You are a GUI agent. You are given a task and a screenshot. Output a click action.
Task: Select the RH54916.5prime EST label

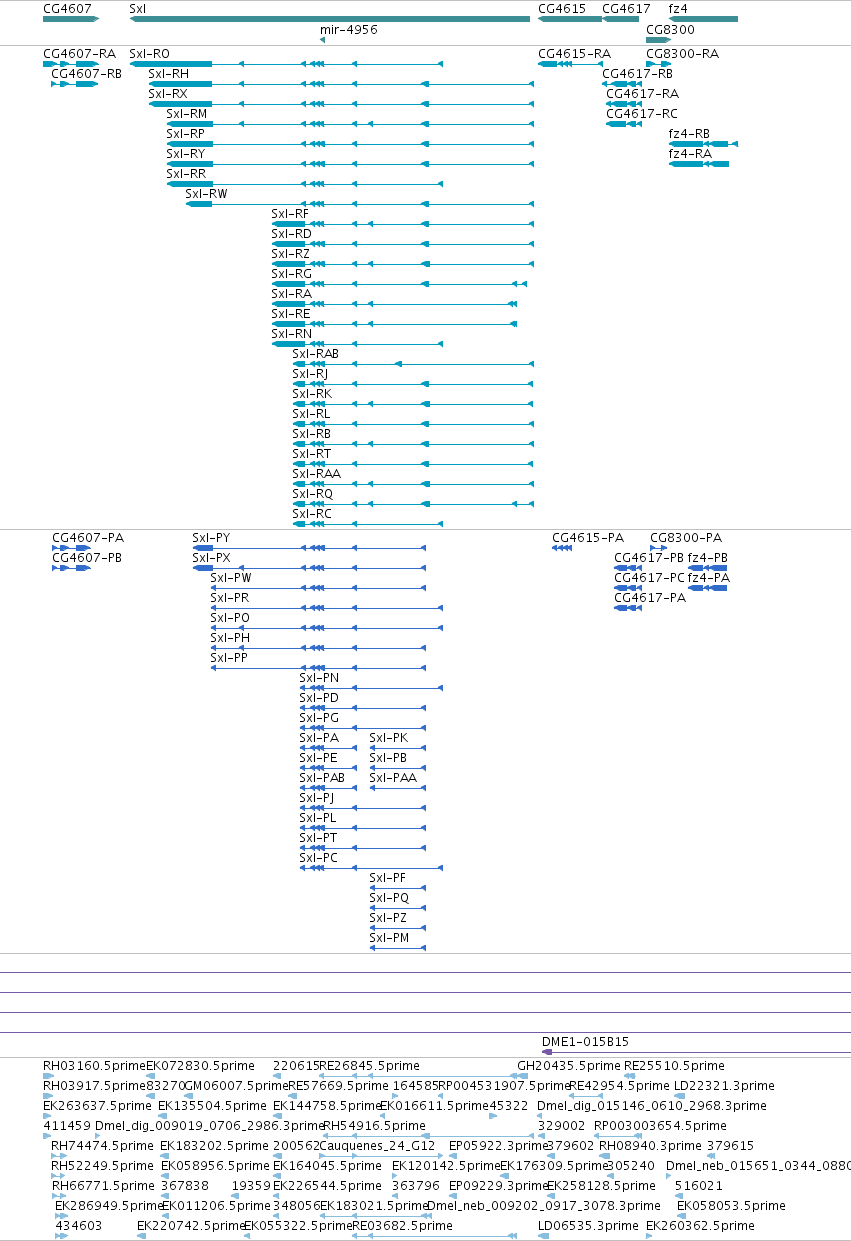point(374,1126)
